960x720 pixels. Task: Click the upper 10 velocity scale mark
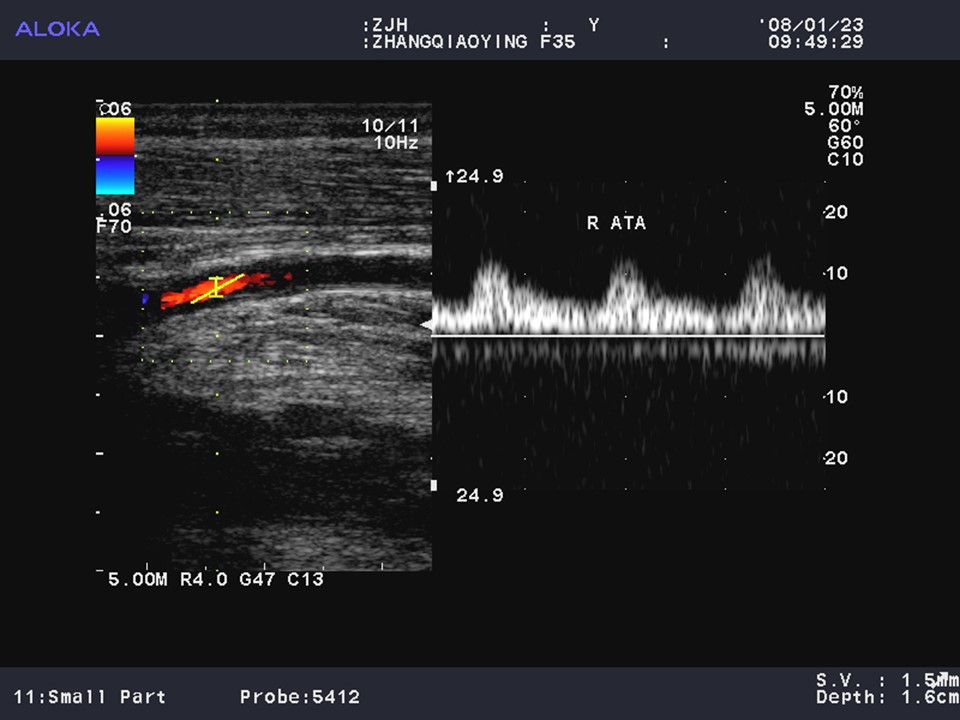click(x=836, y=273)
